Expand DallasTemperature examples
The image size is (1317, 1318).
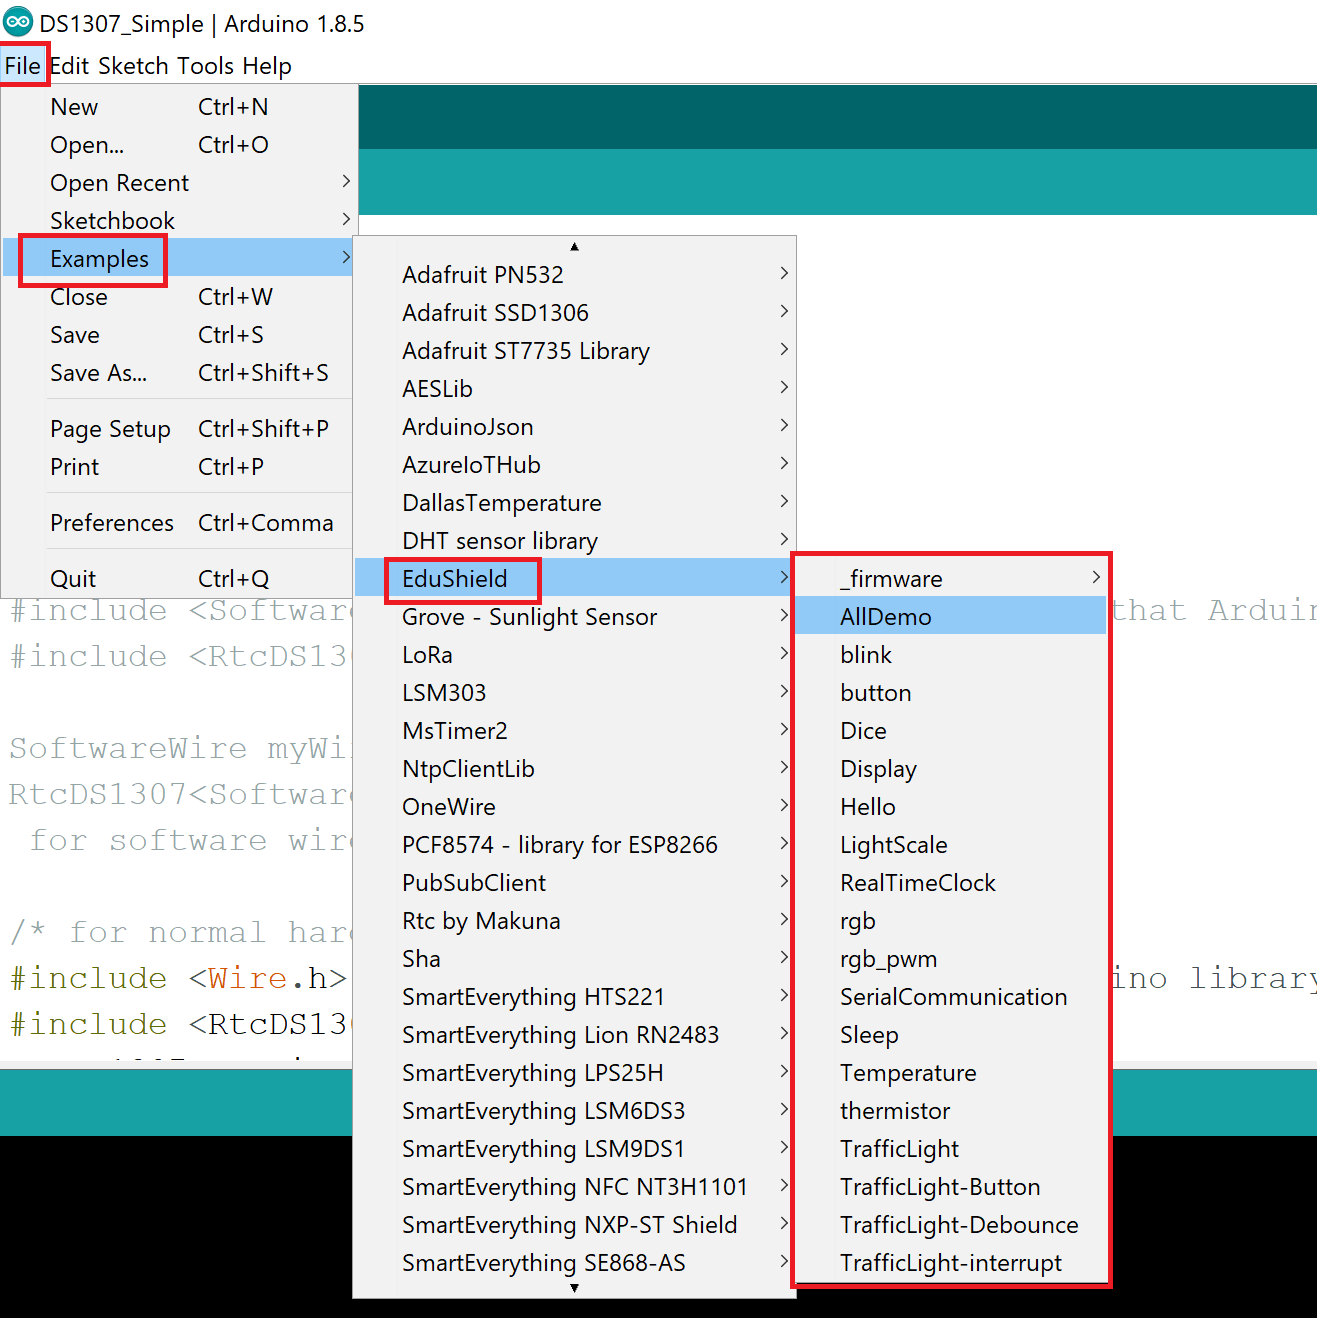(x=575, y=503)
